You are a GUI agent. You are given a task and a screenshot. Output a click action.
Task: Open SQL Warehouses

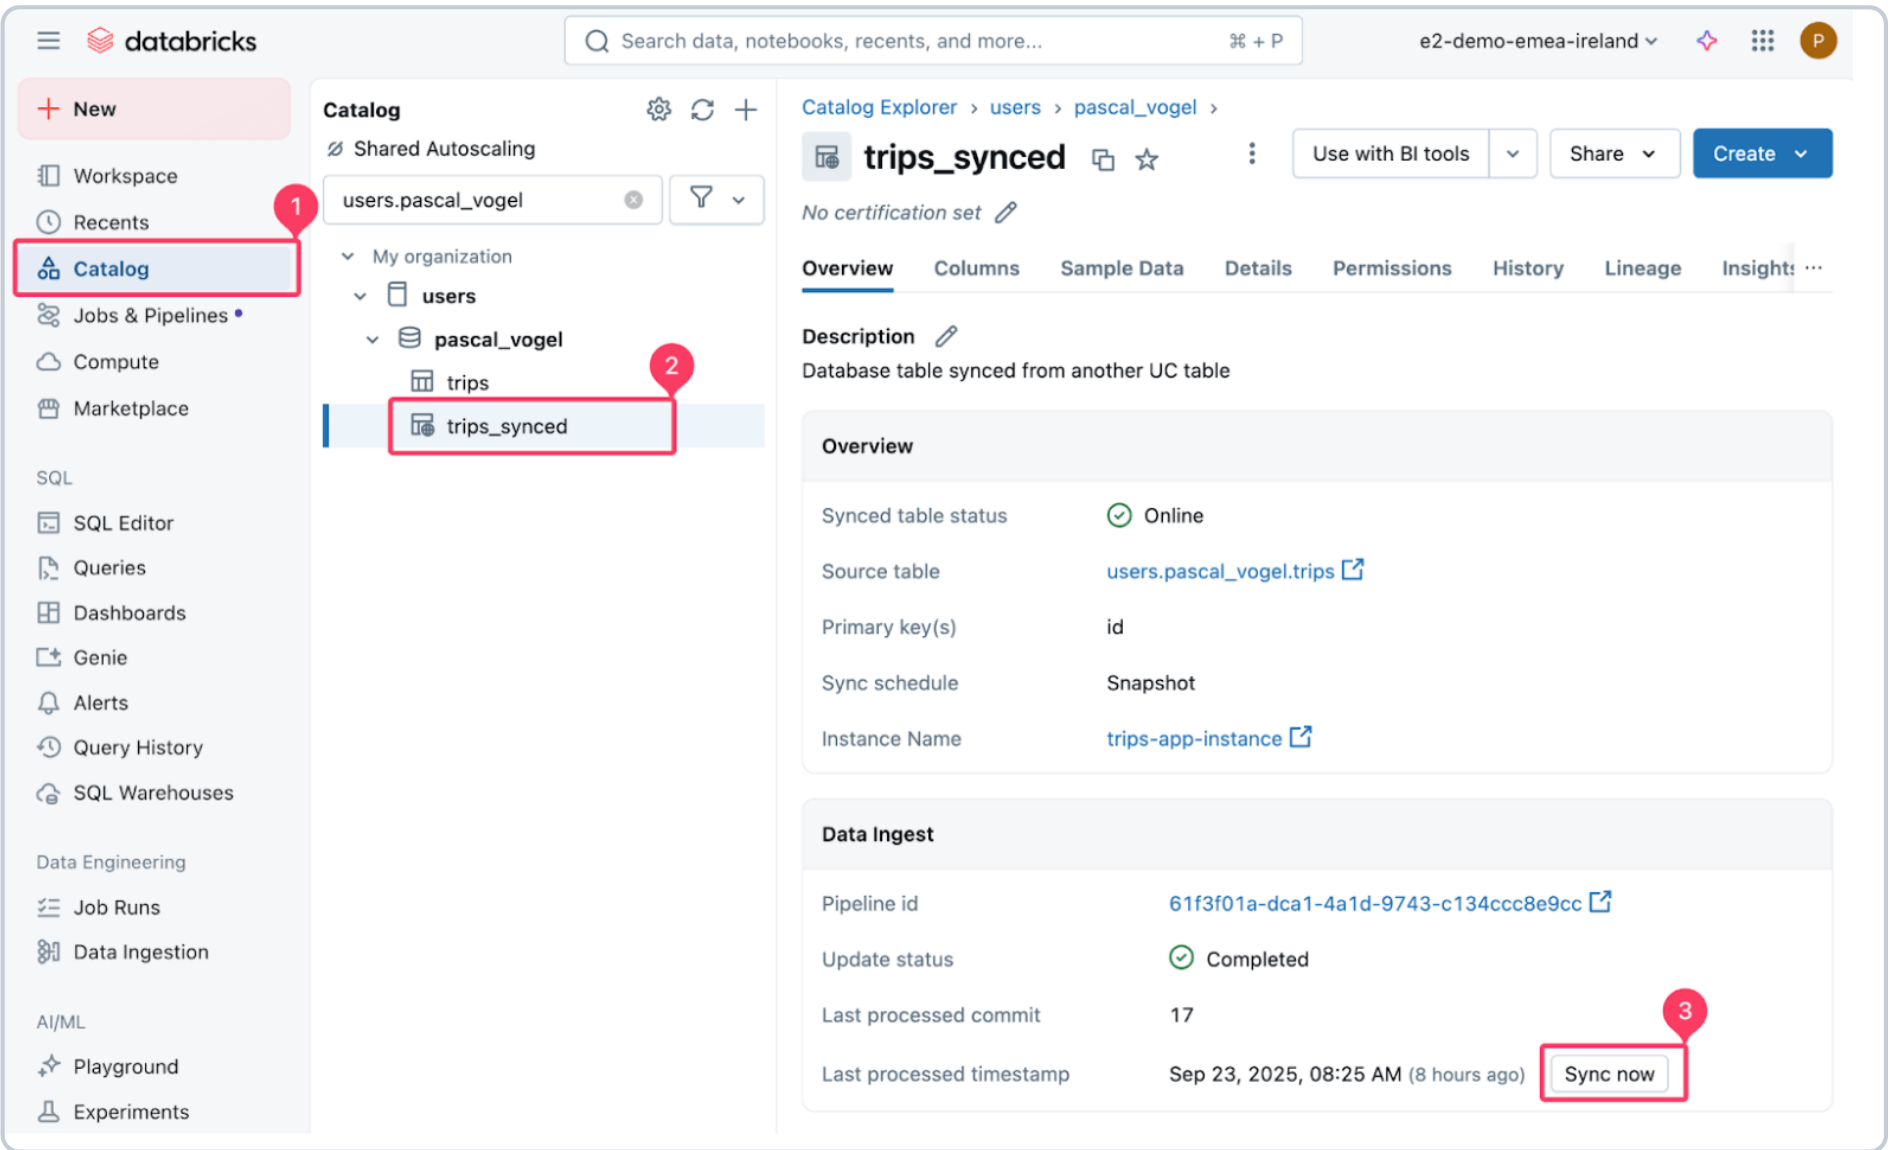pos(155,793)
